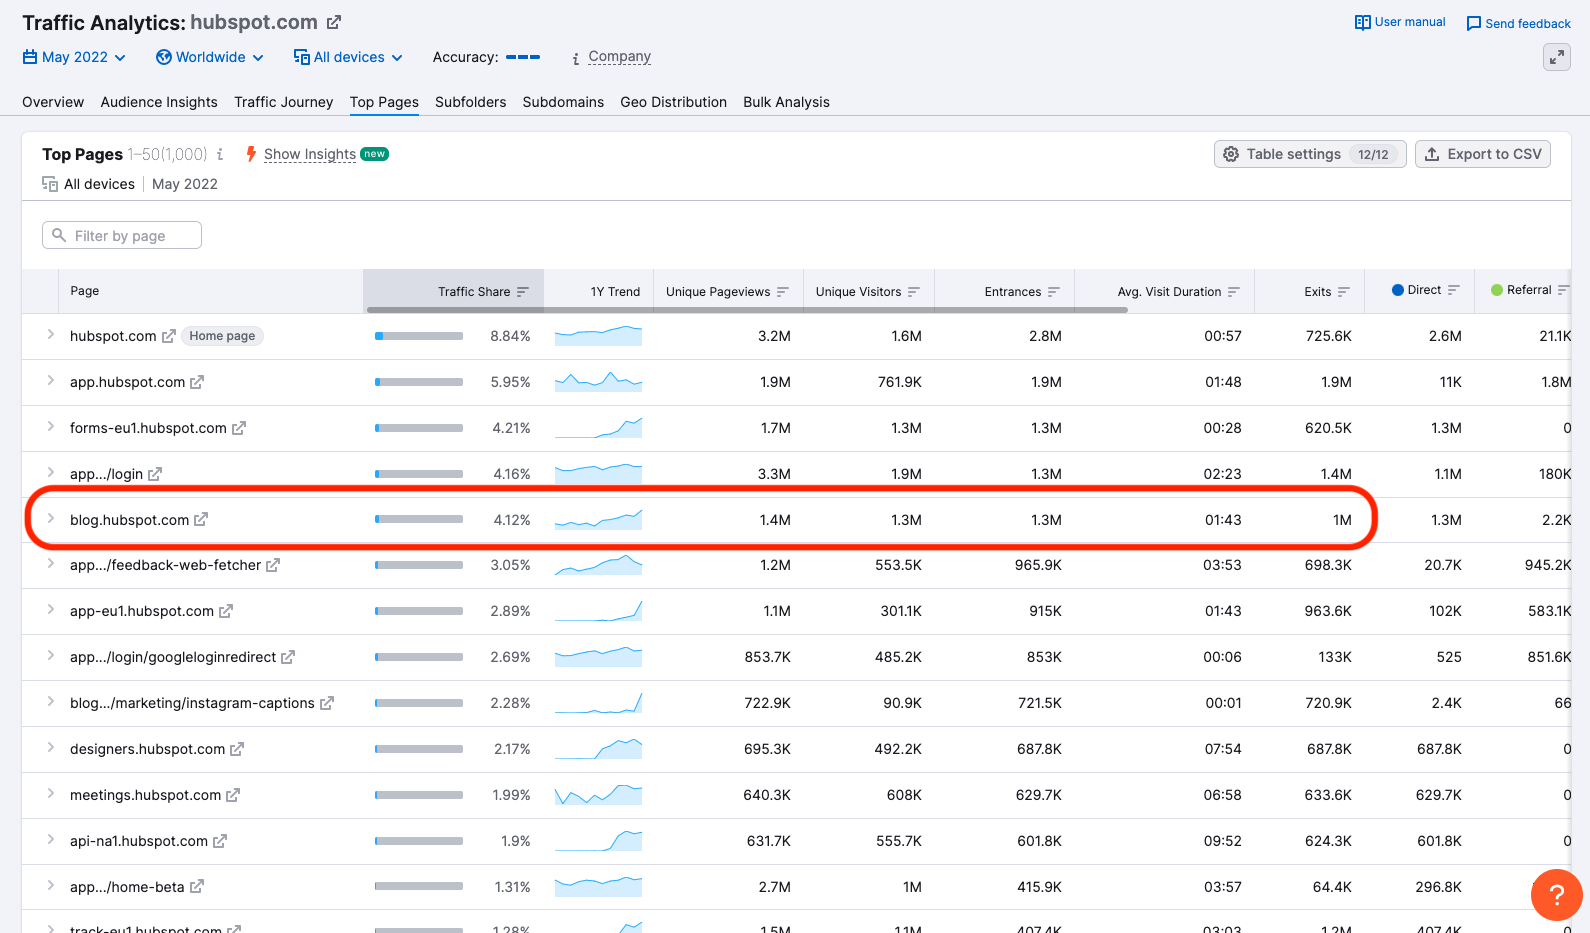Click the horizontal table scrollbar

(747, 310)
